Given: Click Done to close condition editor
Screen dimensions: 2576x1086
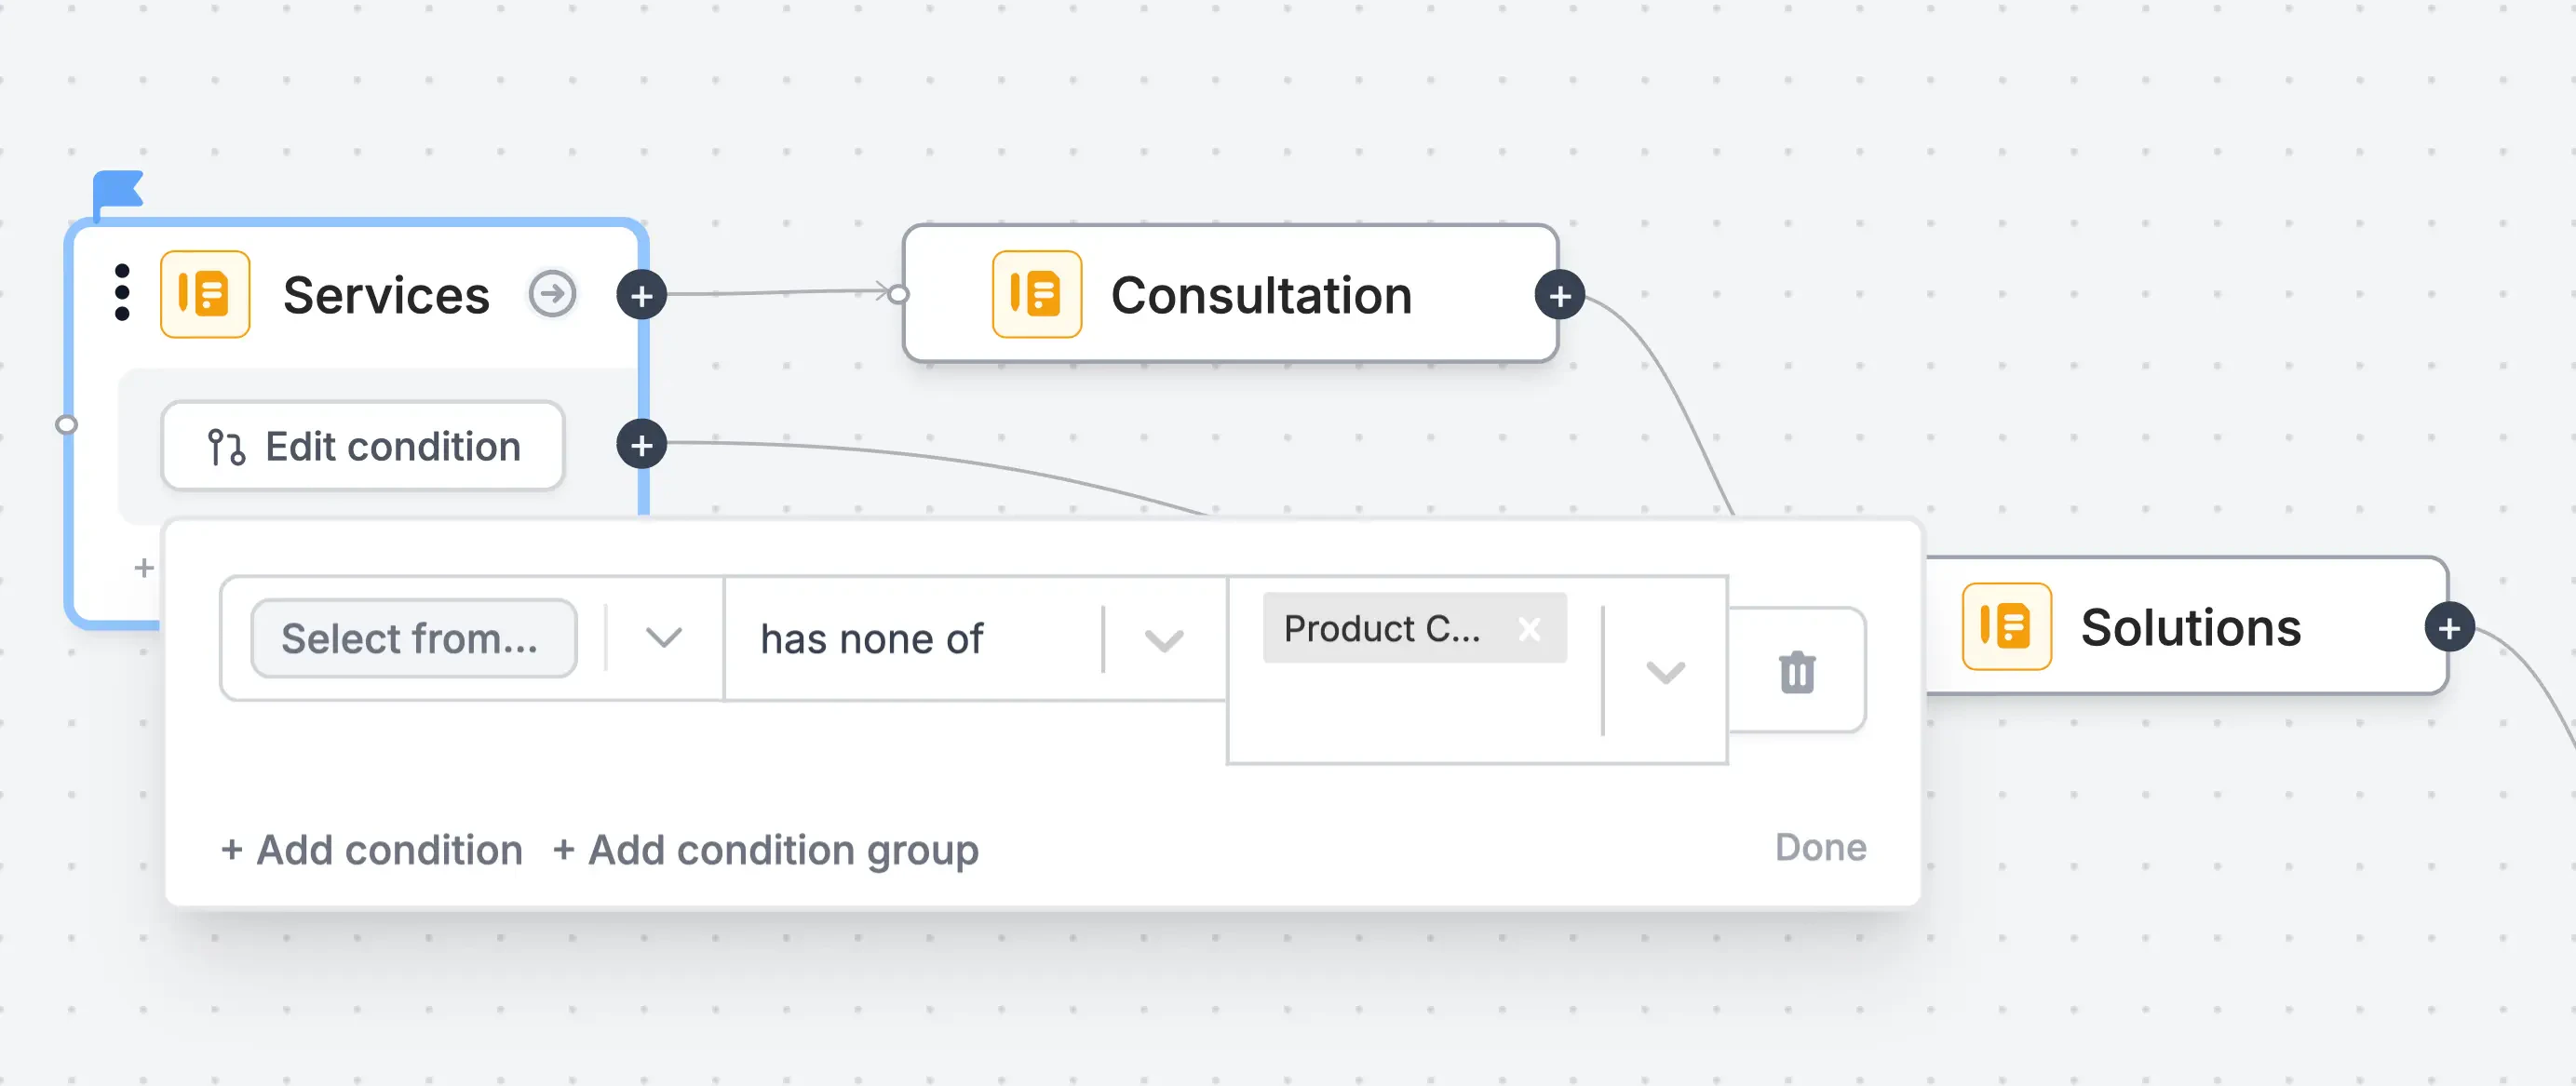Looking at the screenshot, I should point(1820,848).
